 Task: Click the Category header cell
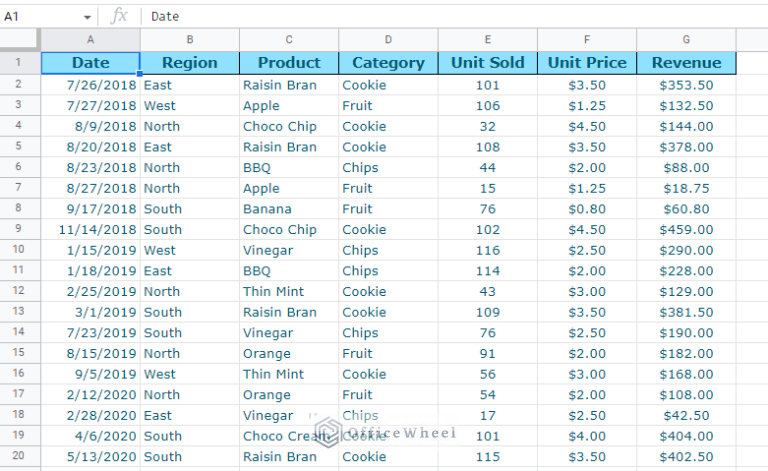point(388,62)
